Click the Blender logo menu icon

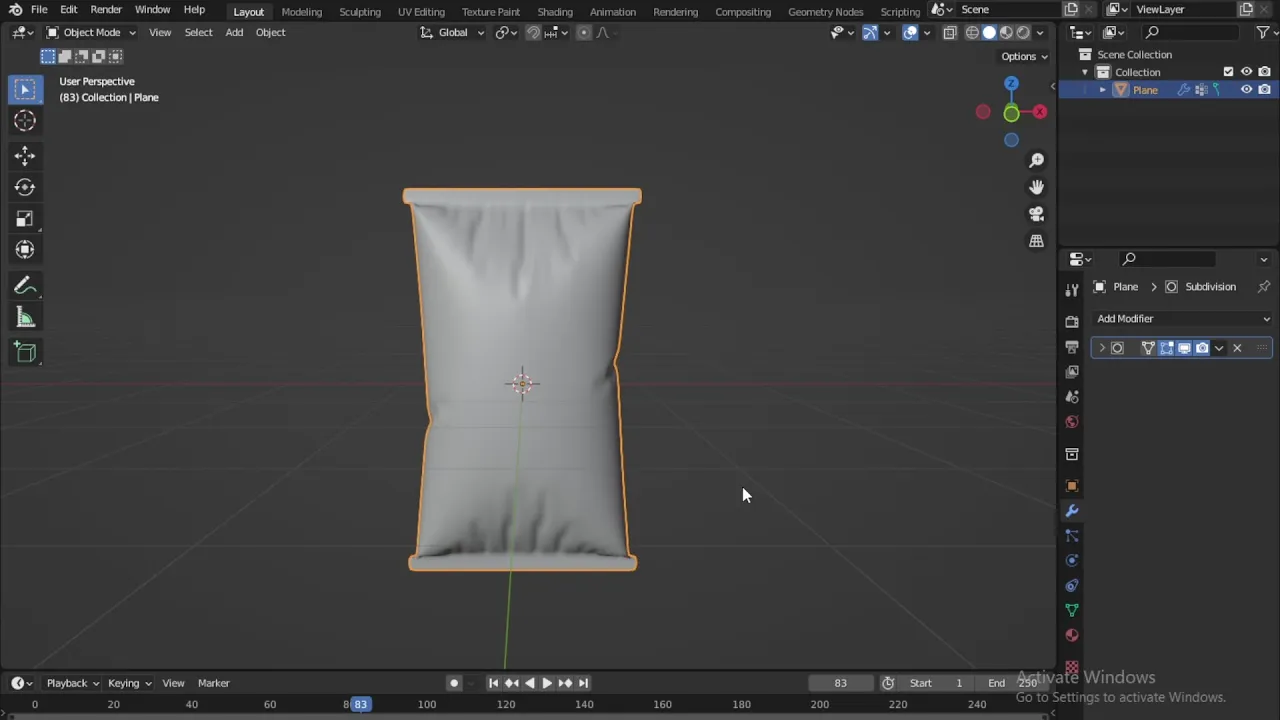point(15,10)
